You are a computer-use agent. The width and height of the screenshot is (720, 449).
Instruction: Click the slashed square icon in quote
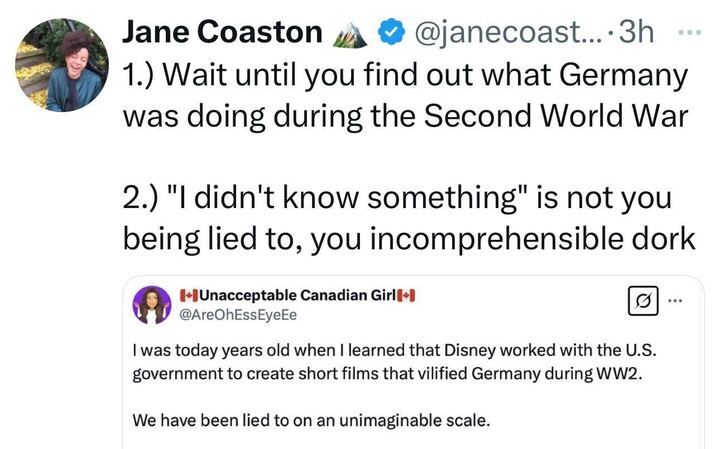640,300
